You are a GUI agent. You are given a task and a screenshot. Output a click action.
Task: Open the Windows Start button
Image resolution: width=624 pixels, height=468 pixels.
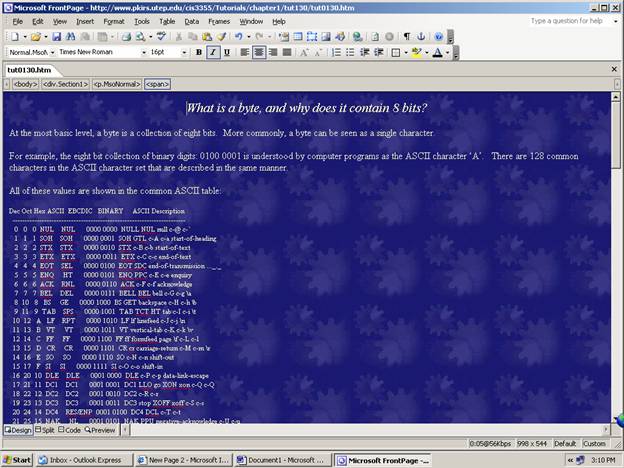17,460
